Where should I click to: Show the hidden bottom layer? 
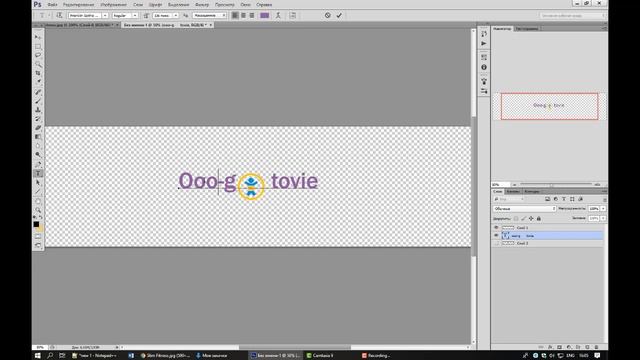pos(496,243)
